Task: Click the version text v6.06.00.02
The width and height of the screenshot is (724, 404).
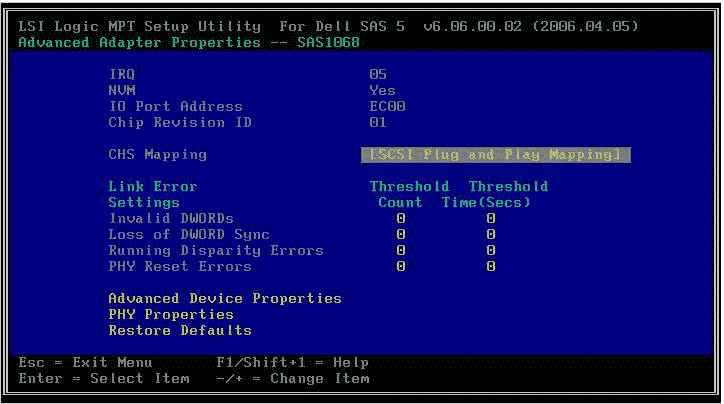Action: [x=472, y=26]
